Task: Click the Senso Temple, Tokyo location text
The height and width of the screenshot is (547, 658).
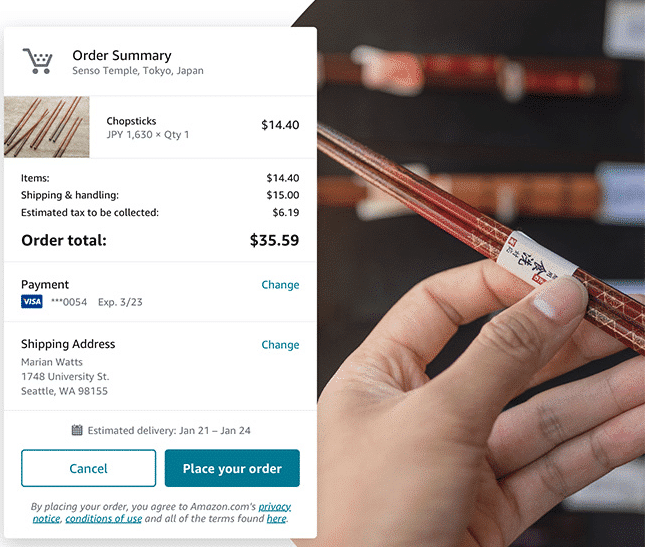Action: [x=138, y=71]
